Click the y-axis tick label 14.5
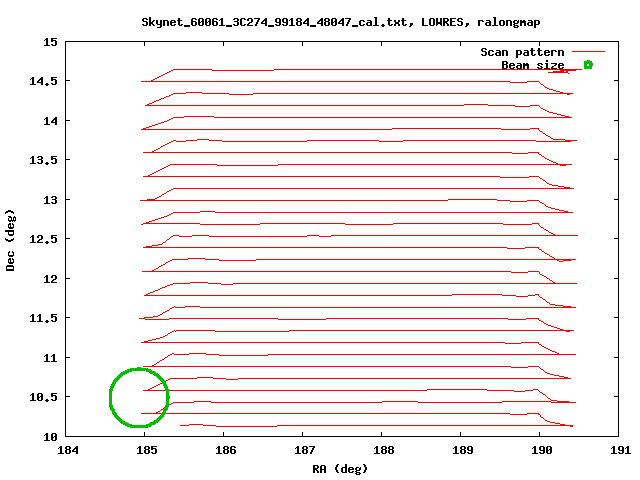This screenshot has width=640, height=480. (x=44, y=81)
